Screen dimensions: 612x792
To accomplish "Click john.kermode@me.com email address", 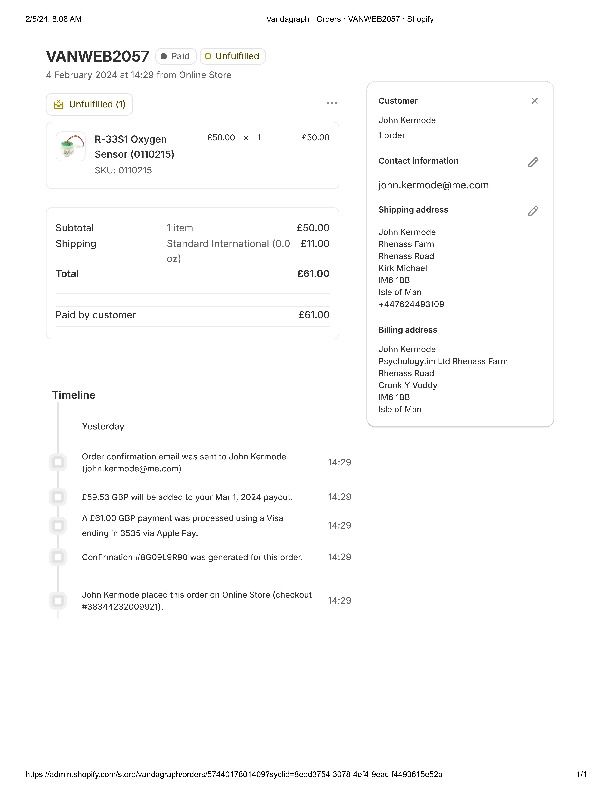I will click(433, 185).
